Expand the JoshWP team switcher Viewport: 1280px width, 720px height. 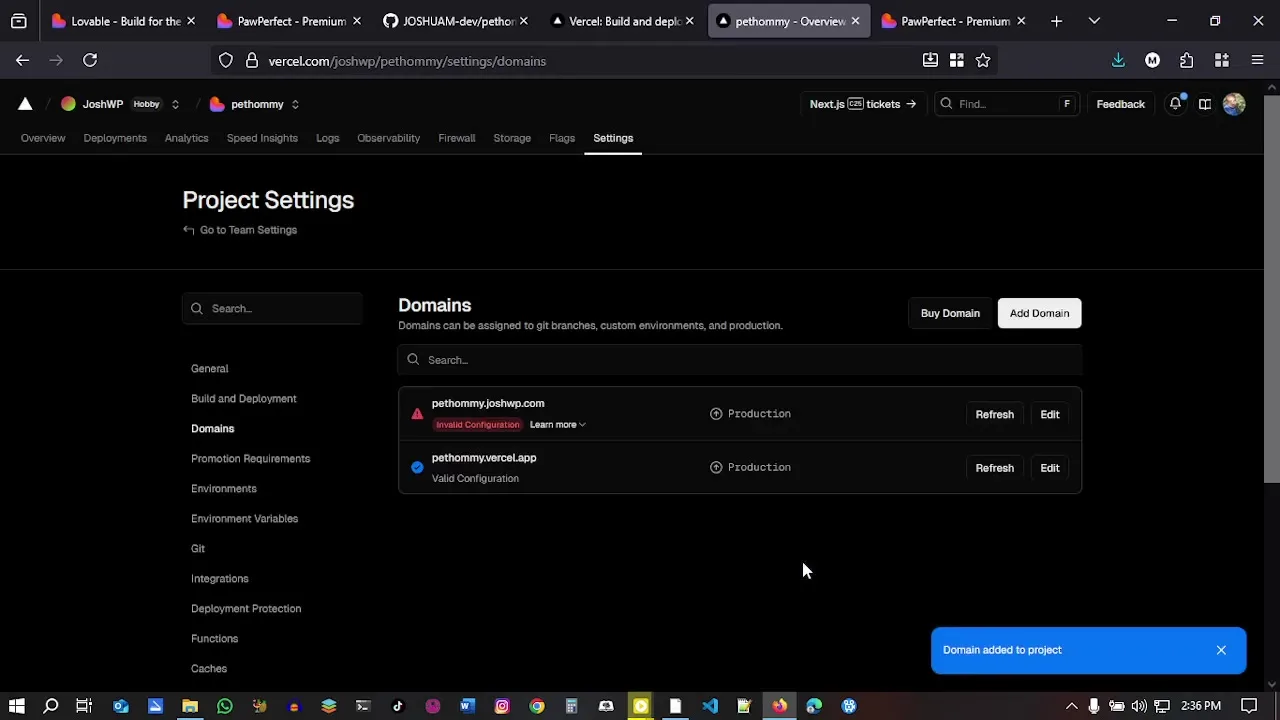(175, 104)
